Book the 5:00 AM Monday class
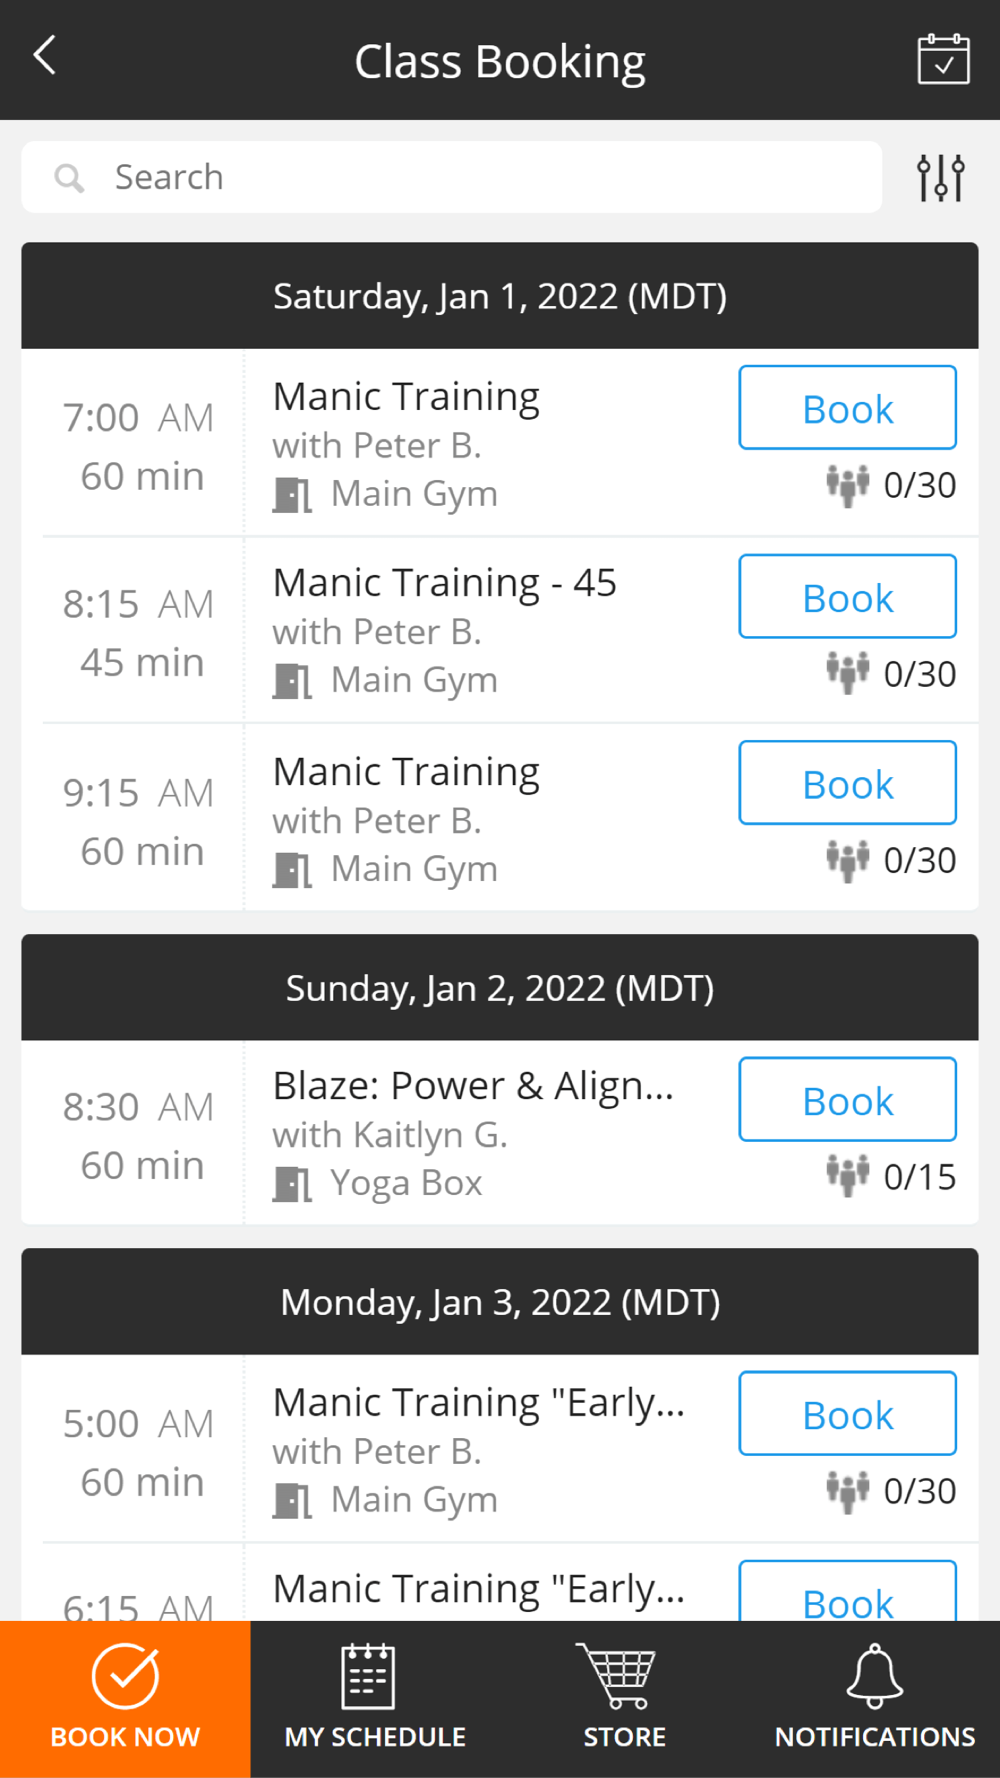Viewport: 1000px width, 1778px height. point(847,1414)
